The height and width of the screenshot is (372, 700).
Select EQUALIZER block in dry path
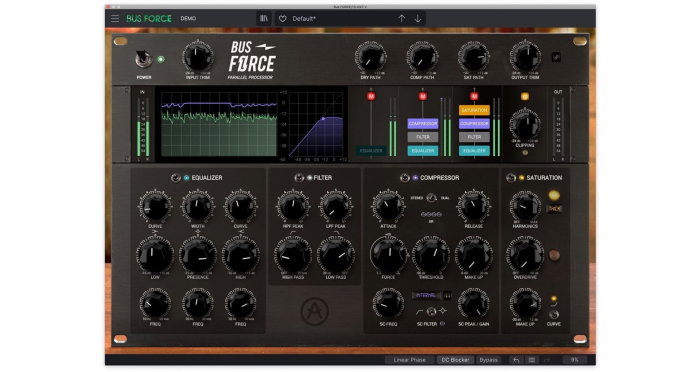point(371,151)
